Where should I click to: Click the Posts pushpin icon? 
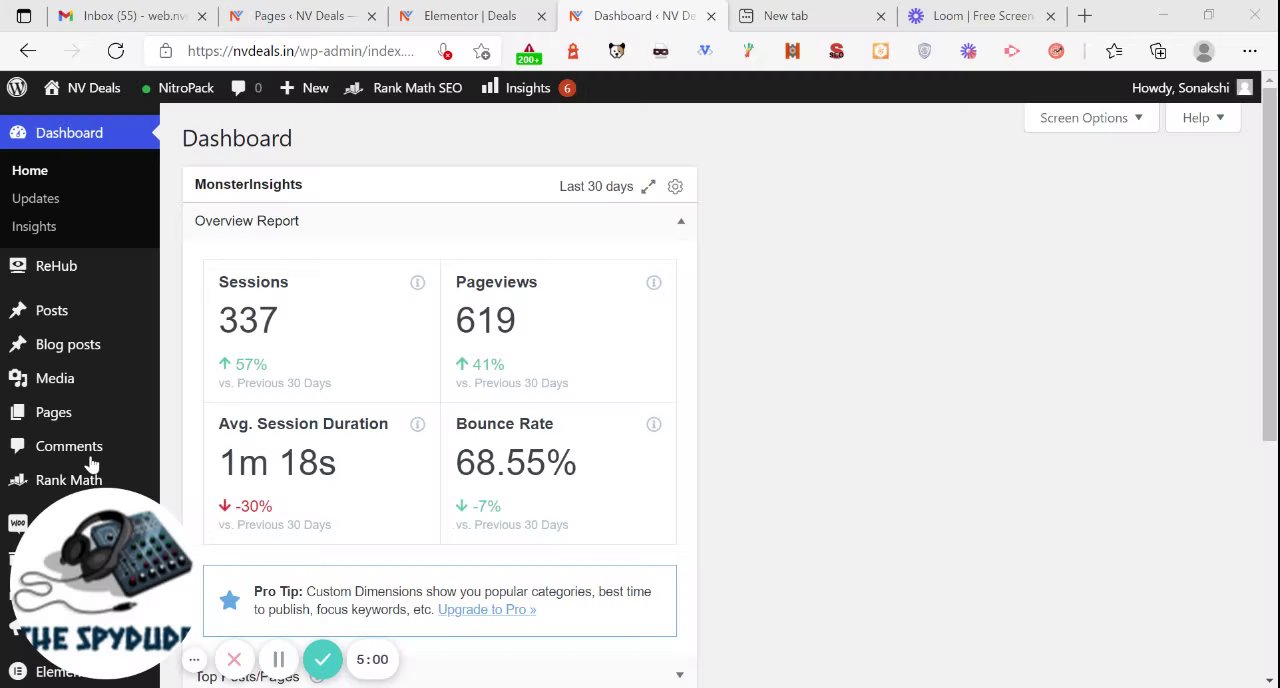[18, 310]
